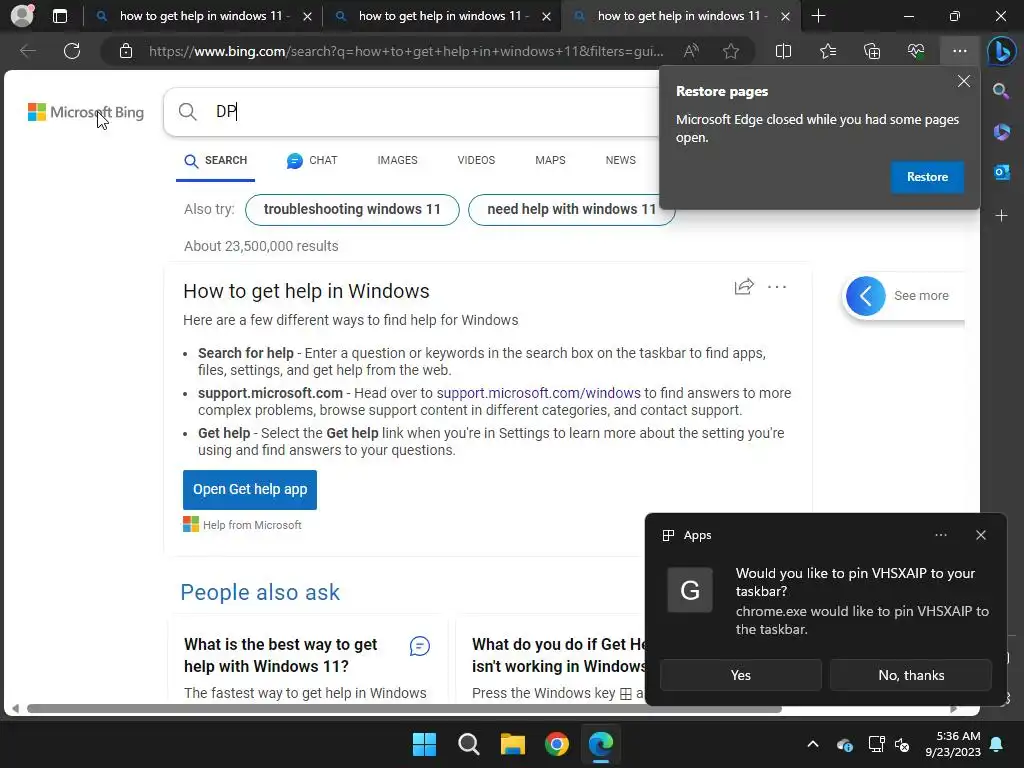Open the Windows Start menu
Image resolution: width=1024 pixels, height=768 pixels.
[x=424, y=744]
